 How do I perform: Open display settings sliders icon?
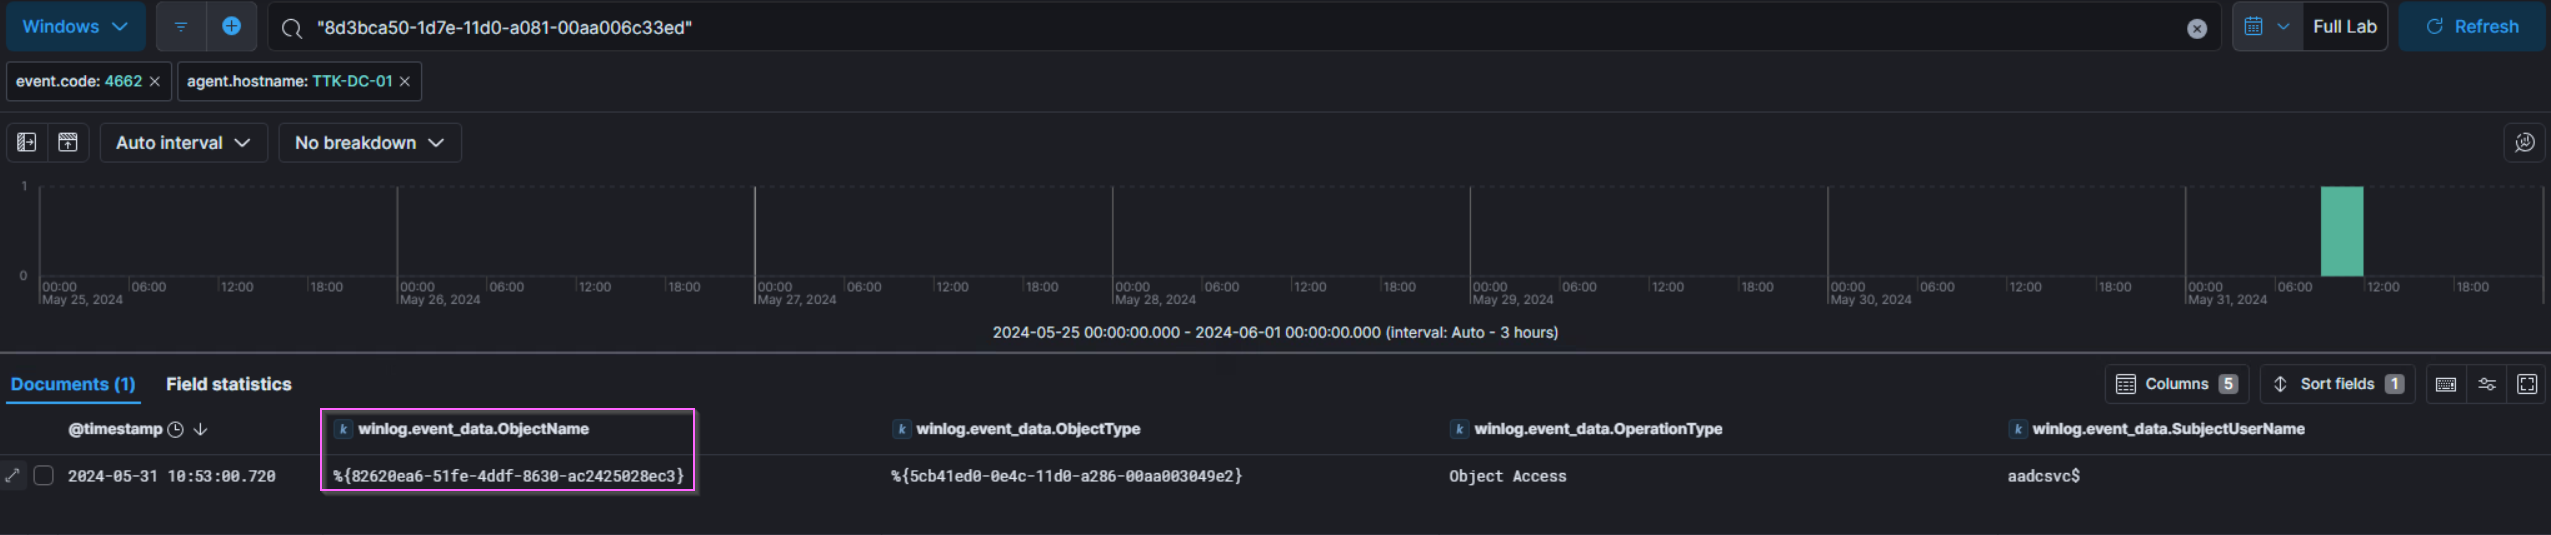2486,385
